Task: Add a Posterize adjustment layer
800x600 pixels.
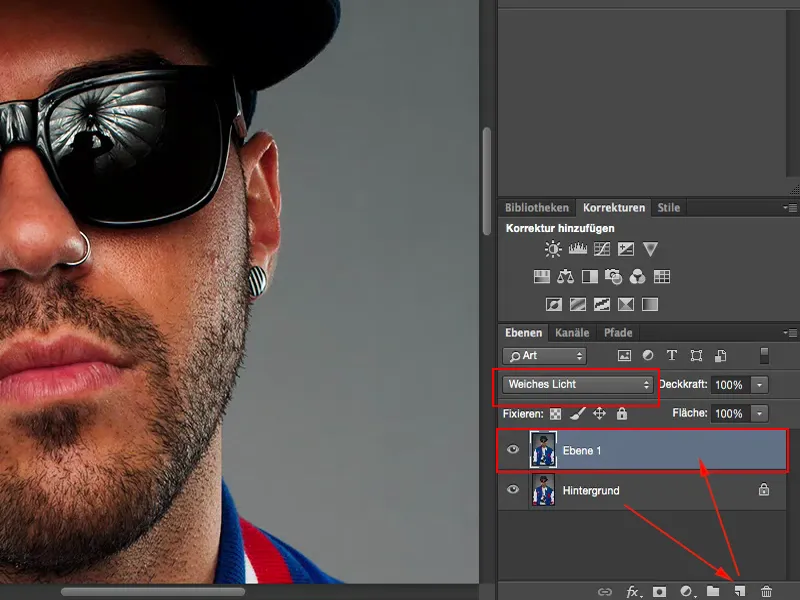Action: click(578, 305)
